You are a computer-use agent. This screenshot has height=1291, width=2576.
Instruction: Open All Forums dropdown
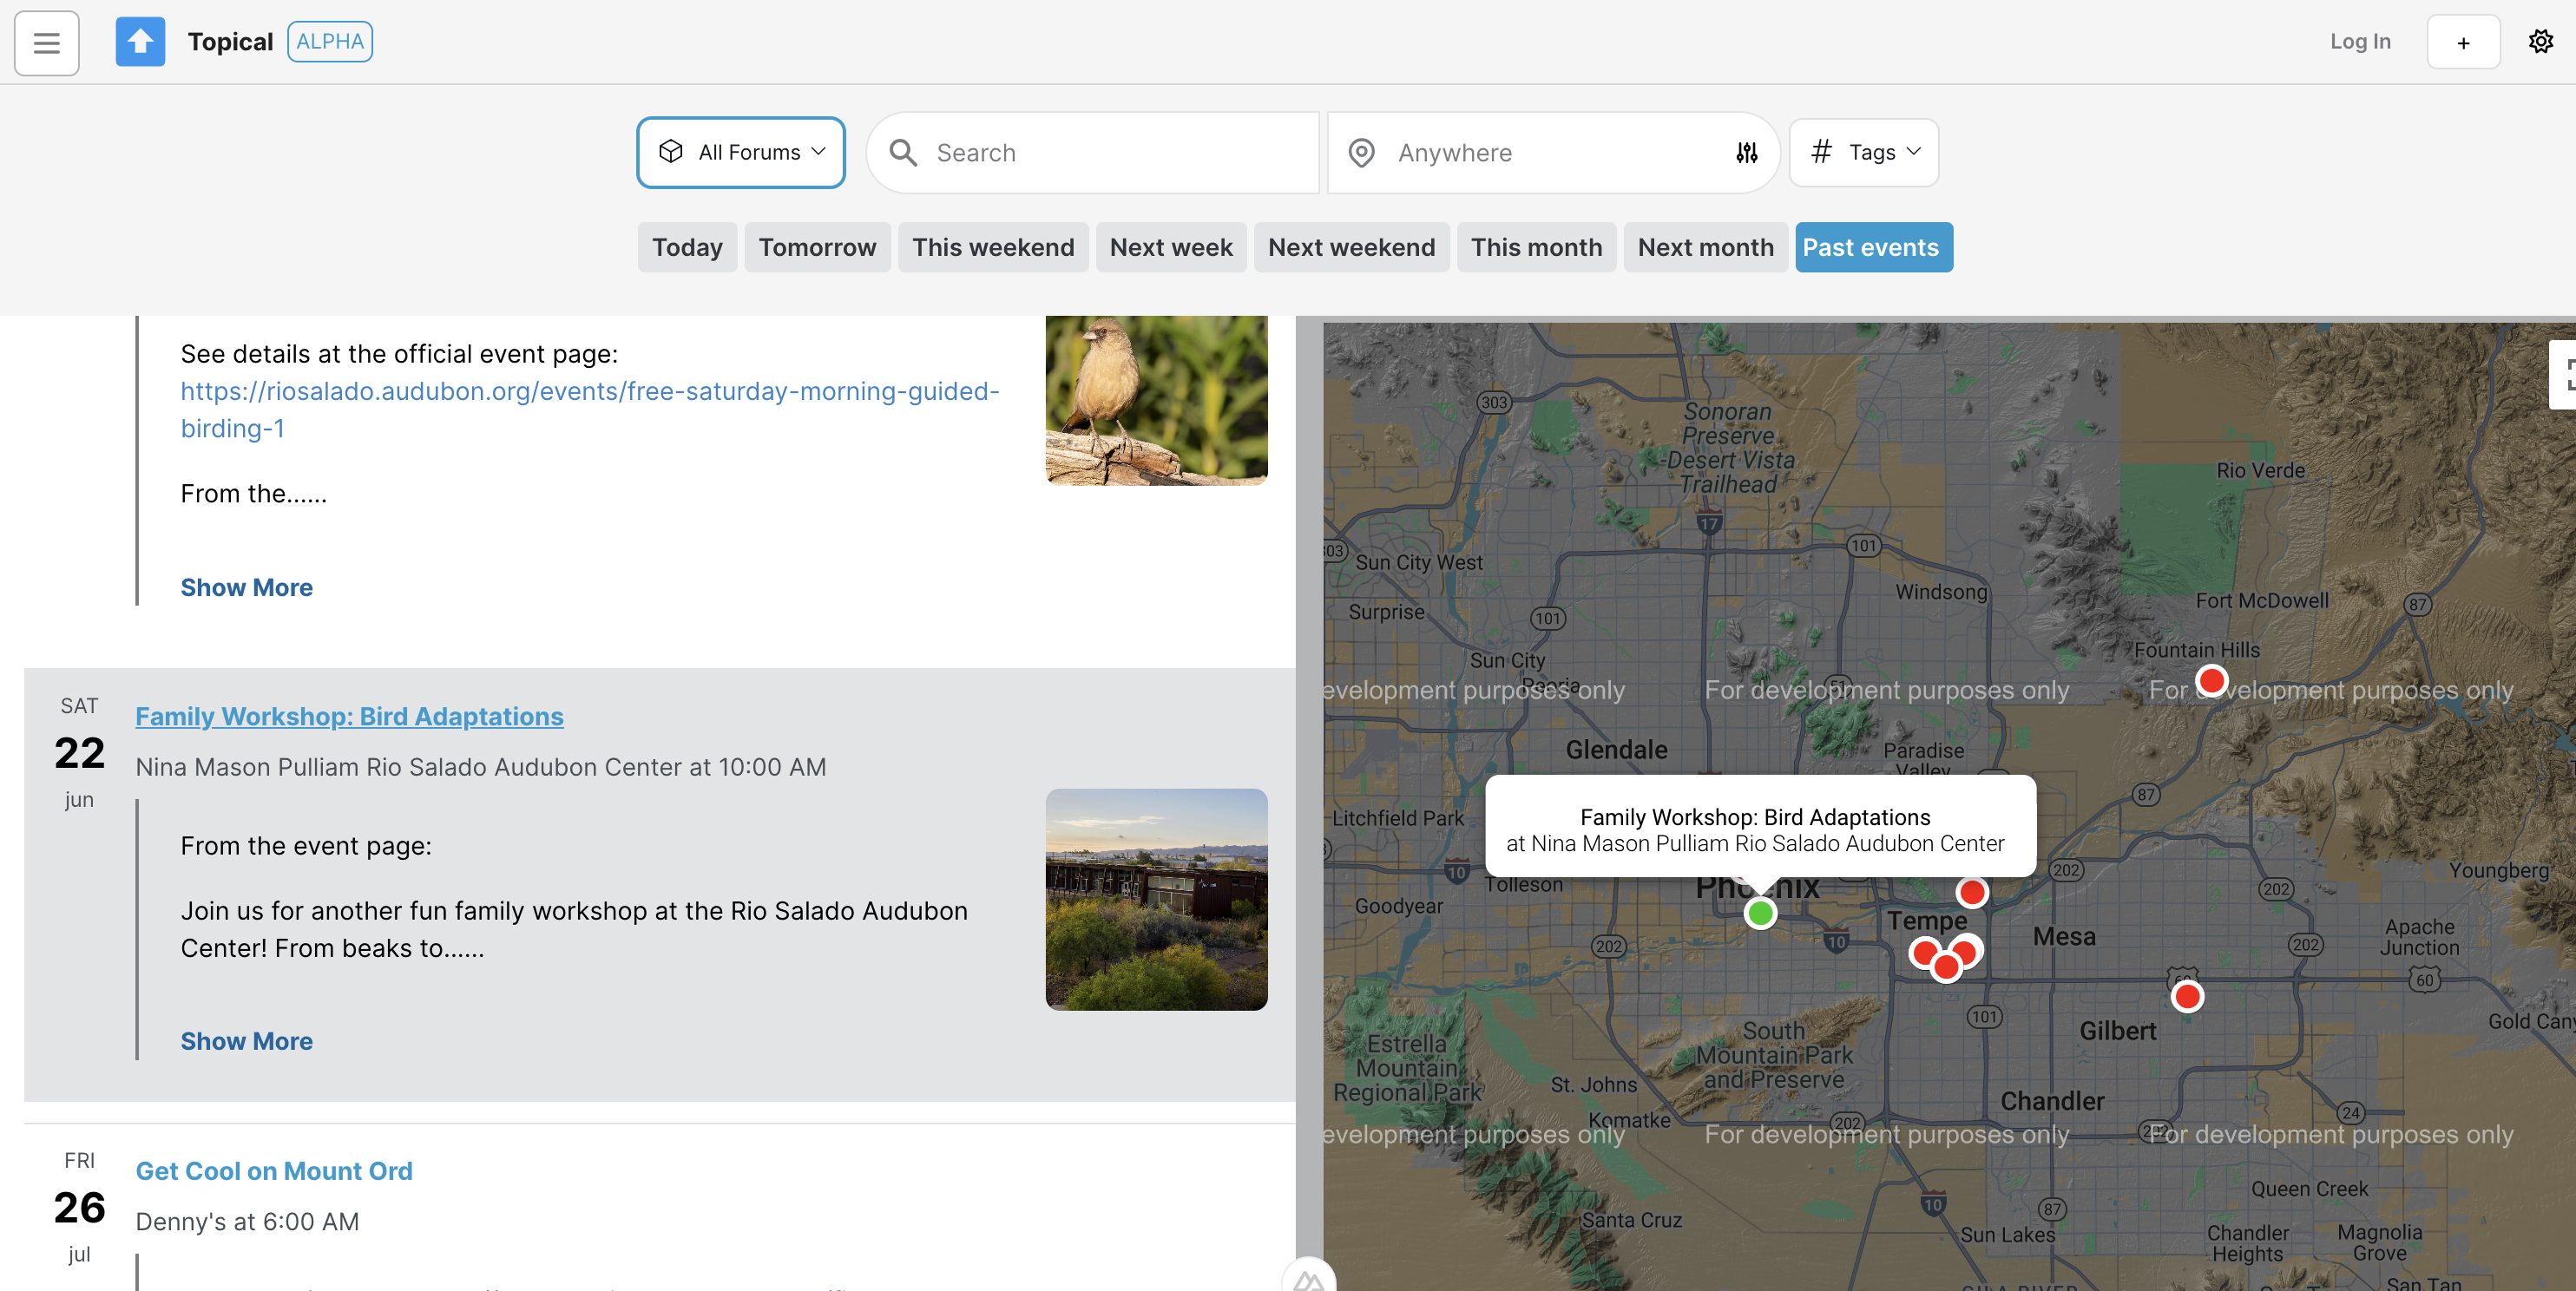point(741,152)
